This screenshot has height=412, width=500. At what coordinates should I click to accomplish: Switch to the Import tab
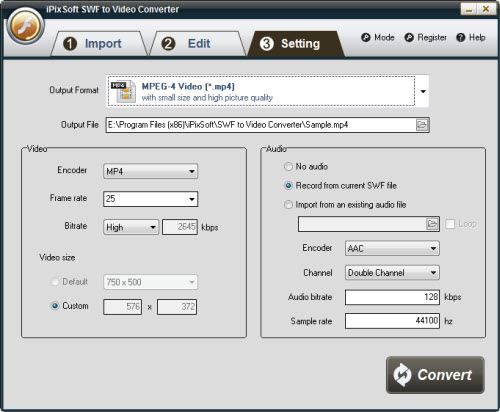click(99, 44)
